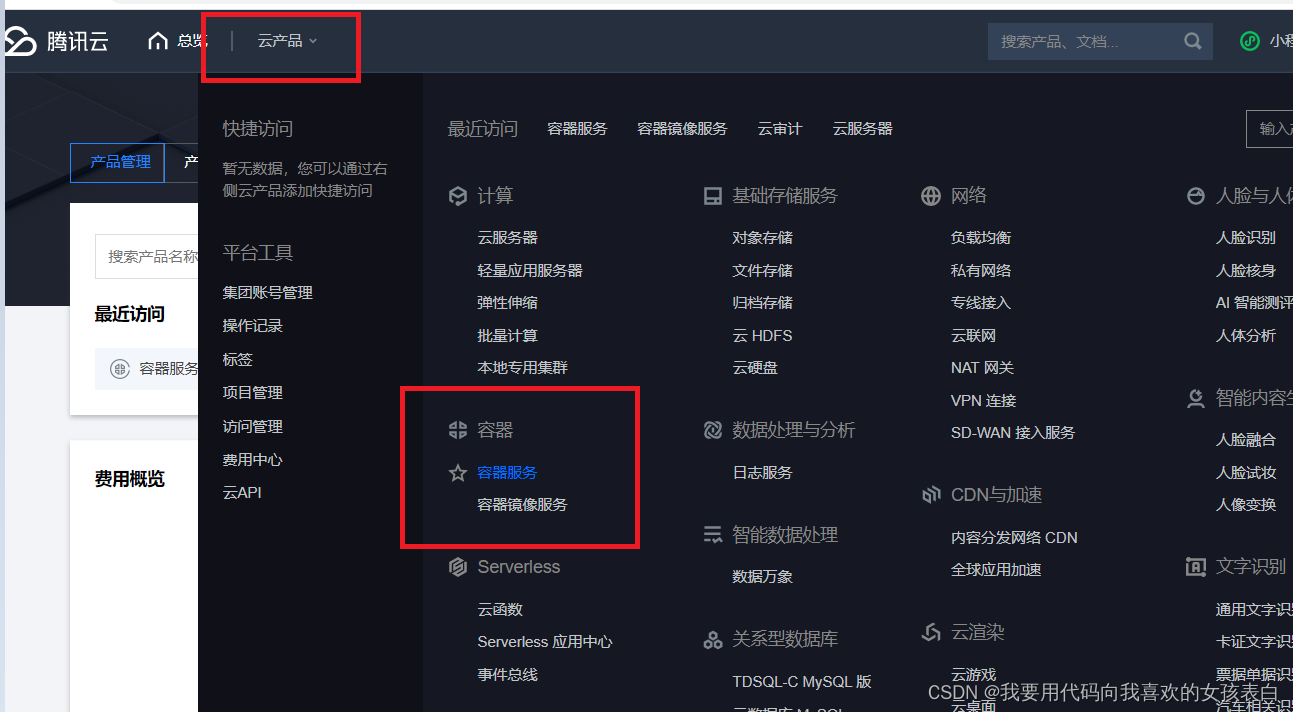Screen dimensions: 1293x712
Task: Open 集团账号管理 platform tool
Action: coord(267,293)
